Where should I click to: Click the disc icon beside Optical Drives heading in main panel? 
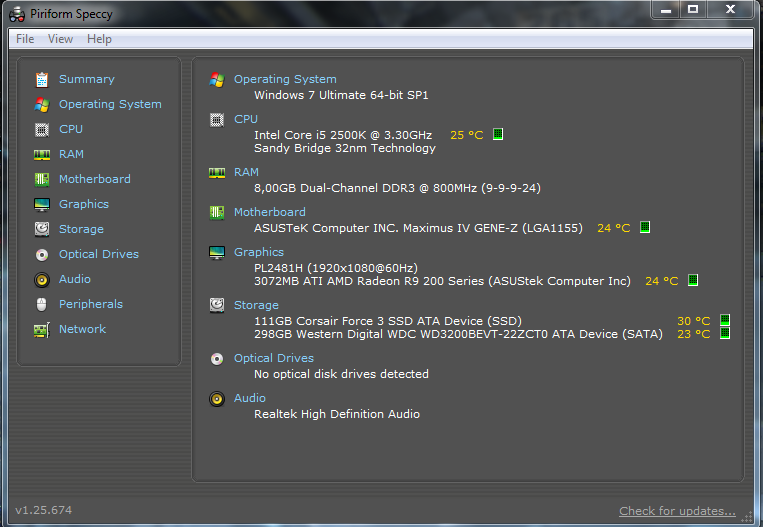click(217, 359)
